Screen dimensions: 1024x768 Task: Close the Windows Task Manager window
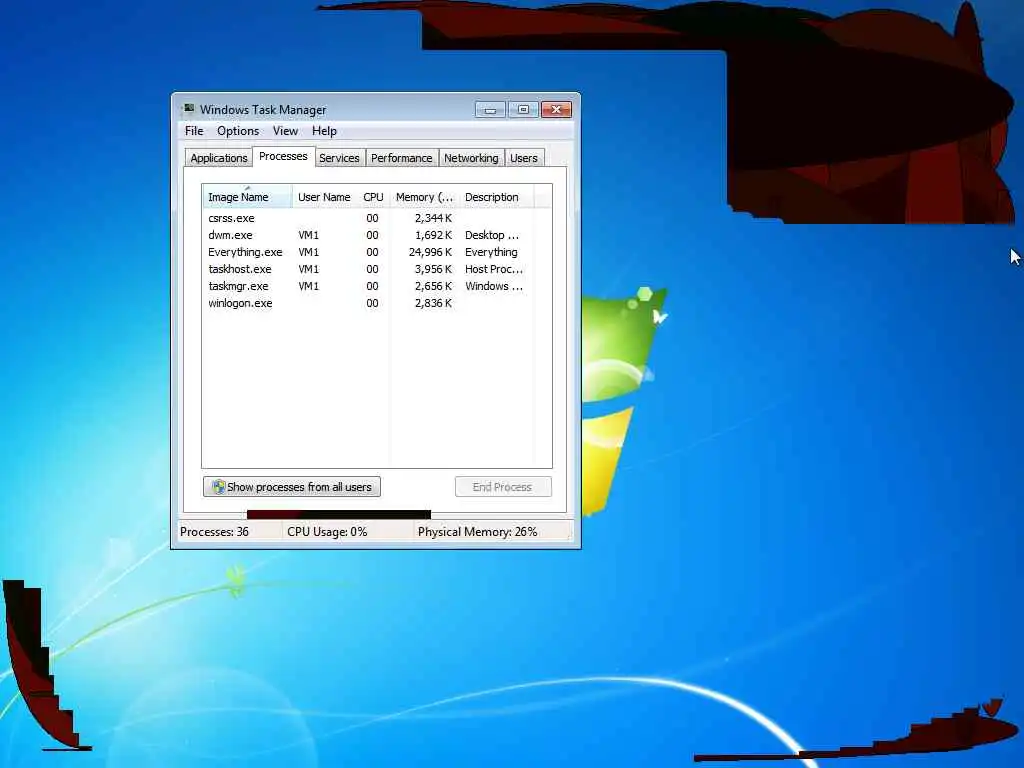(x=556, y=110)
